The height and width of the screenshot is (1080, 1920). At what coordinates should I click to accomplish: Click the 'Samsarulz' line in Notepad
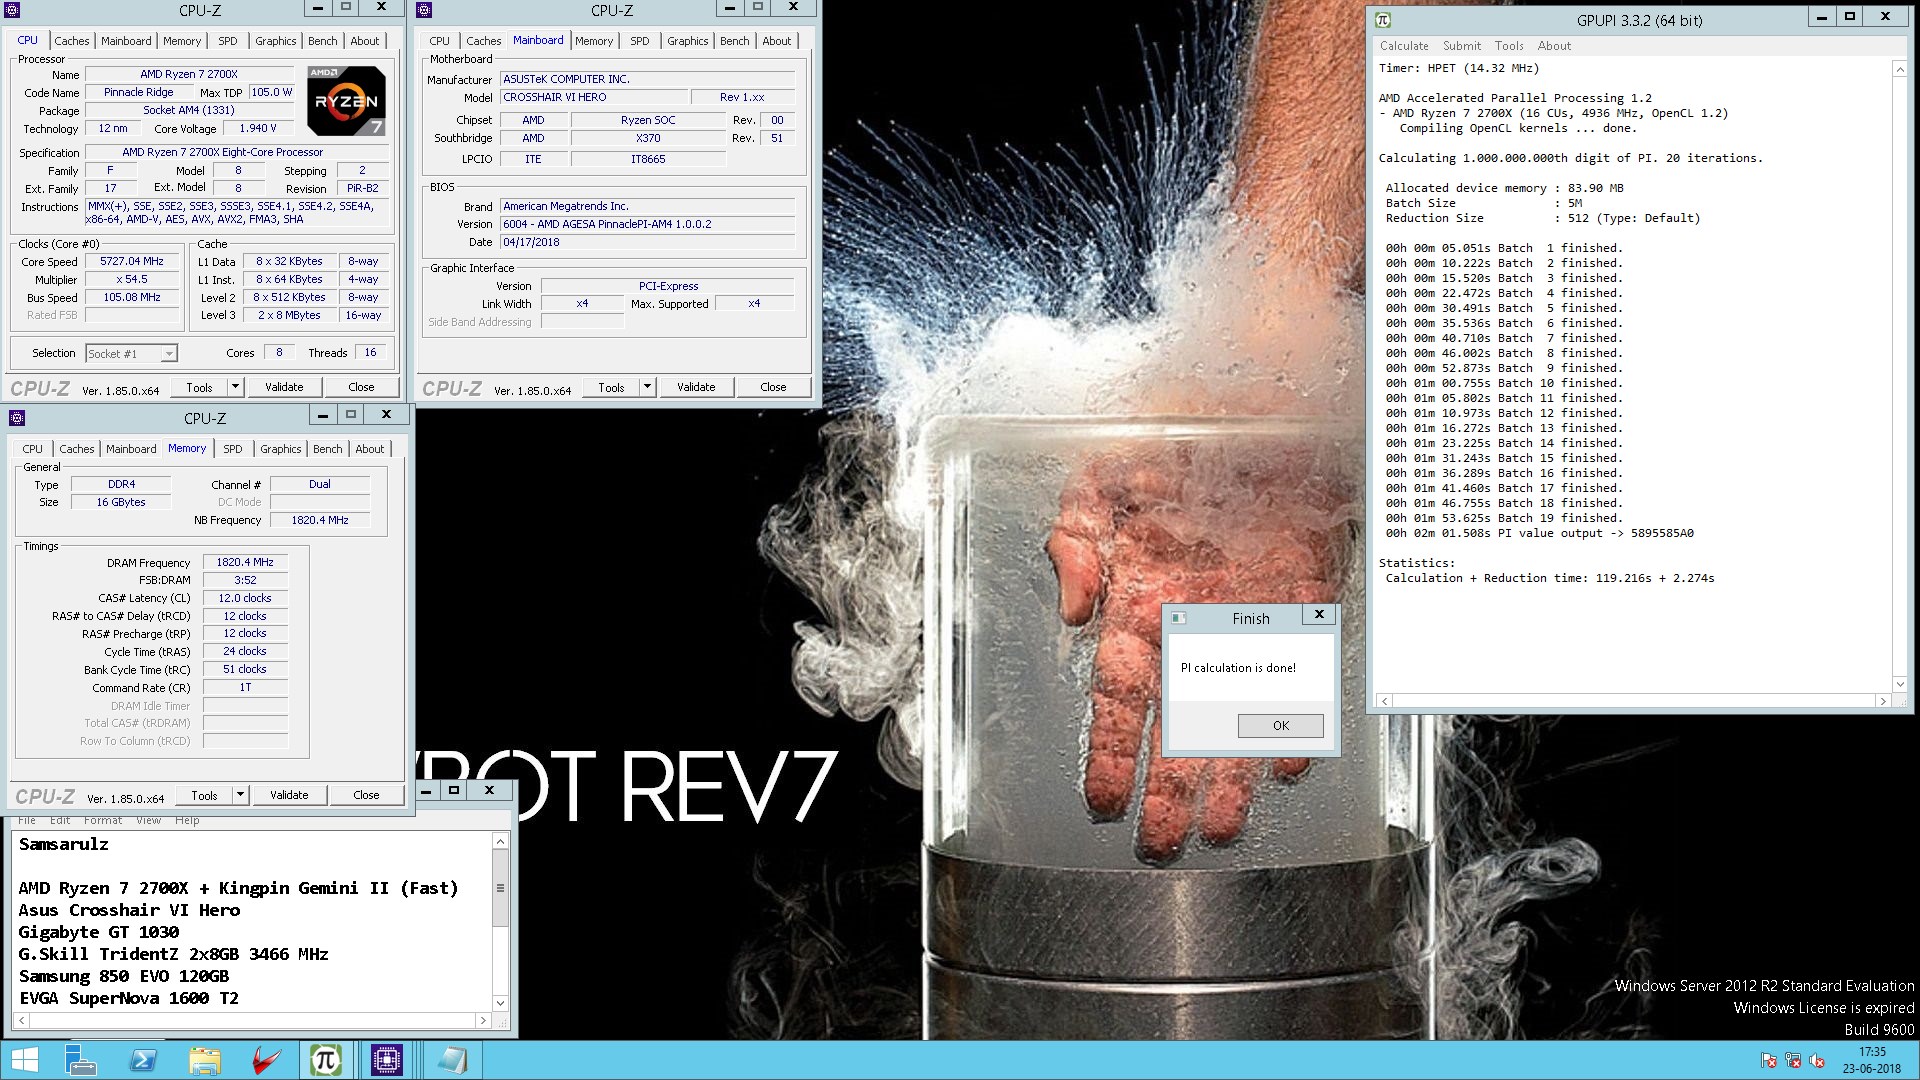coord(64,844)
